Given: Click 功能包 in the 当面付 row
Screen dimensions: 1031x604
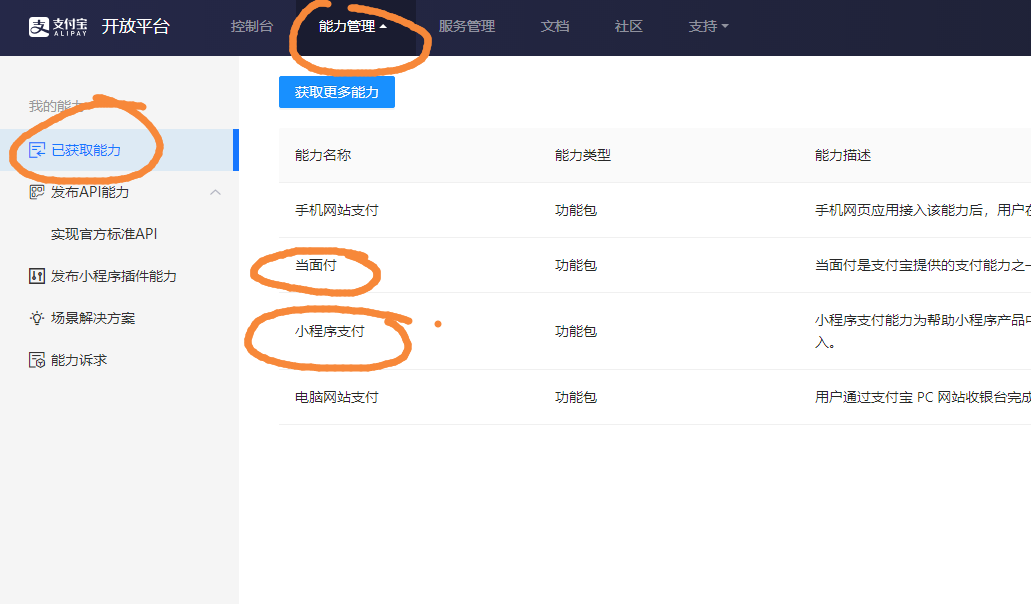Looking at the screenshot, I should [x=576, y=266].
